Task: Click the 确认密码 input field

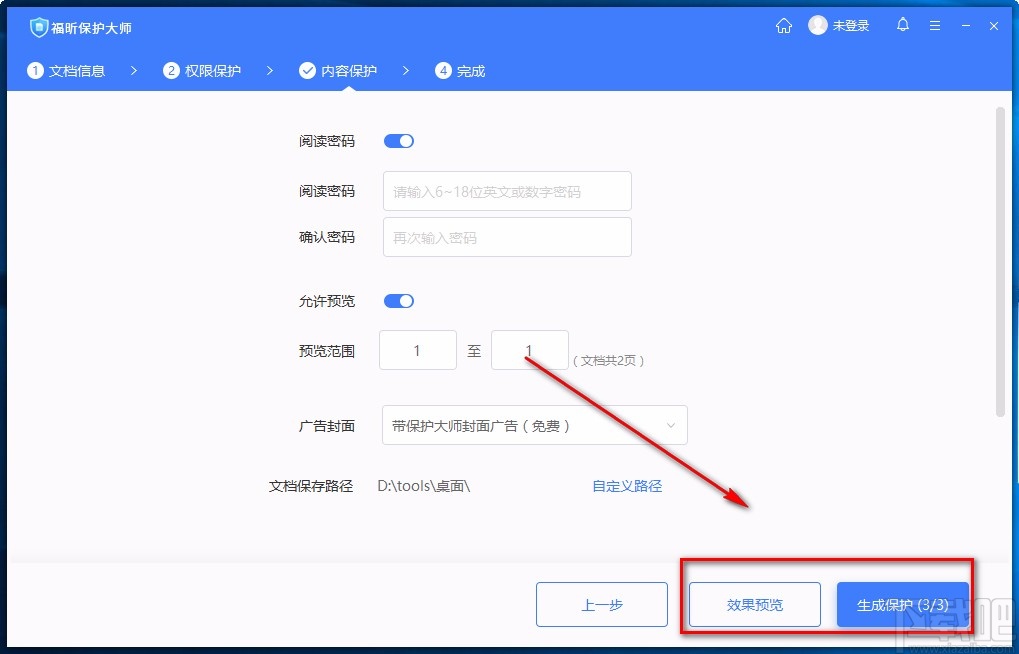Action: (x=507, y=237)
